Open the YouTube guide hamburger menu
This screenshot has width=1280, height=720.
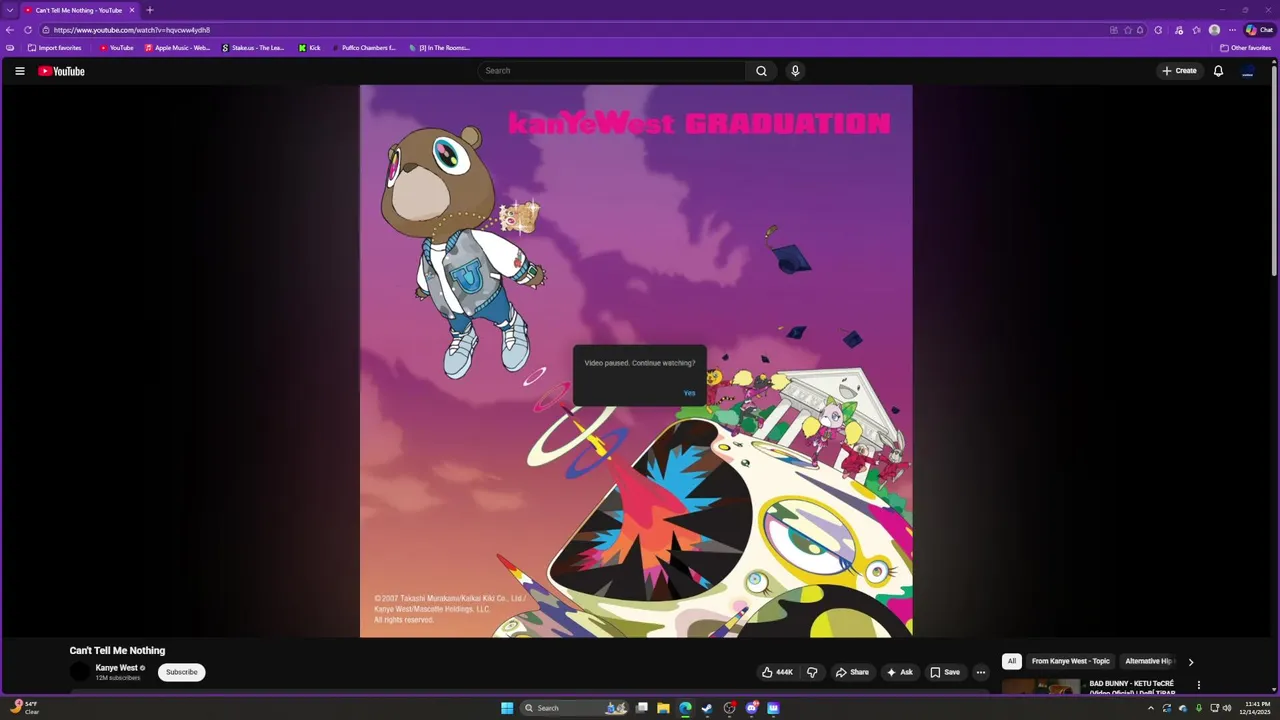(19, 71)
